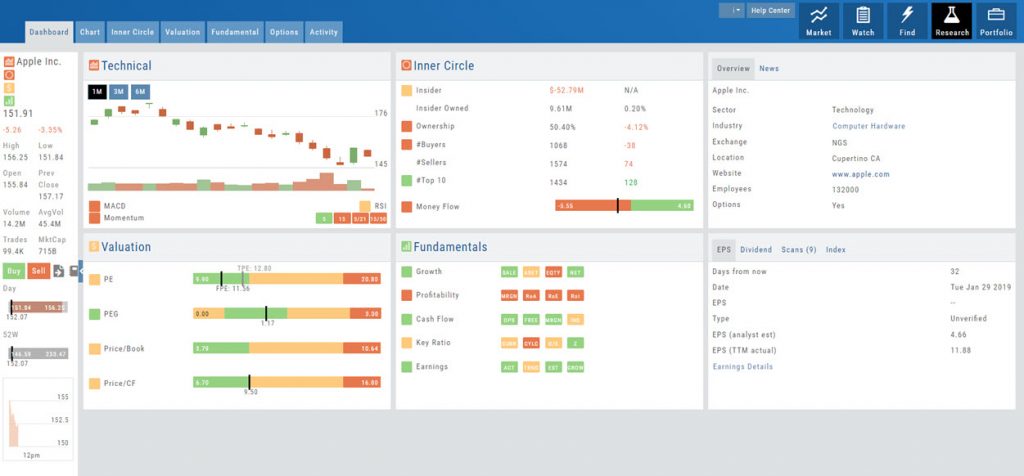Click the CYLC key ratio tag
Screen dimensions: 1024x476
click(x=531, y=343)
